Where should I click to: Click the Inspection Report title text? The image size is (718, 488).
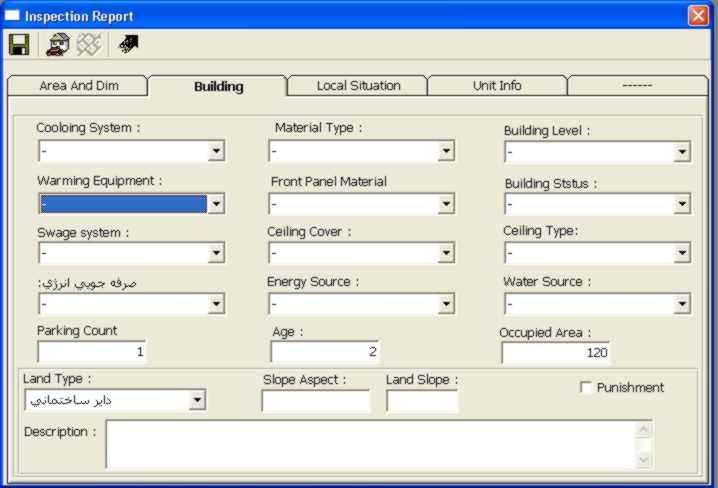pyautogui.click(x=79, y=16)
